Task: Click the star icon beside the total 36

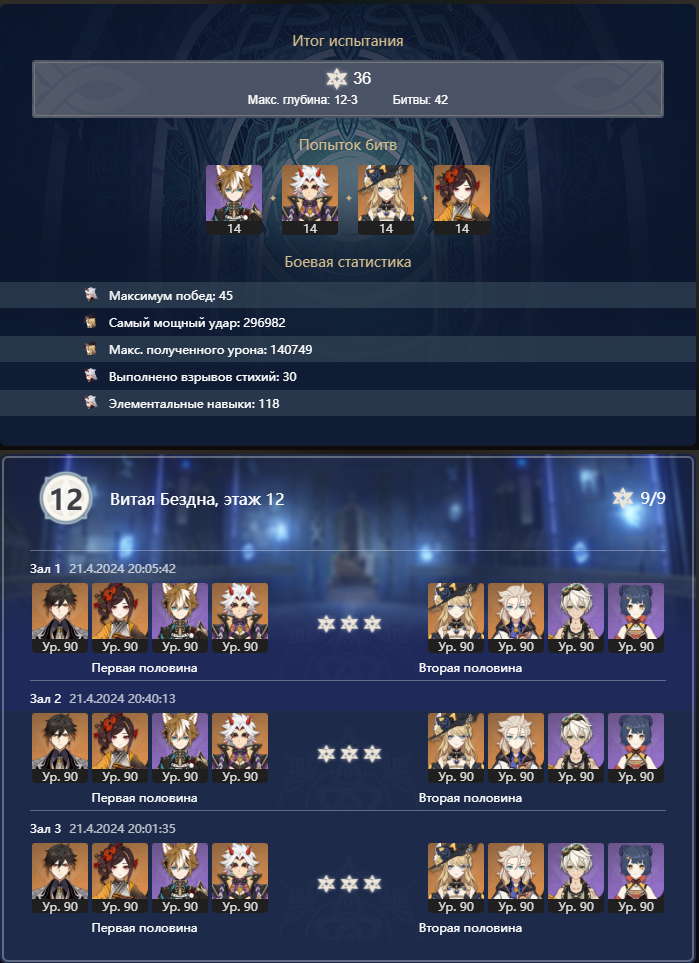Action: pyautogui.click(x=336, y=79)
